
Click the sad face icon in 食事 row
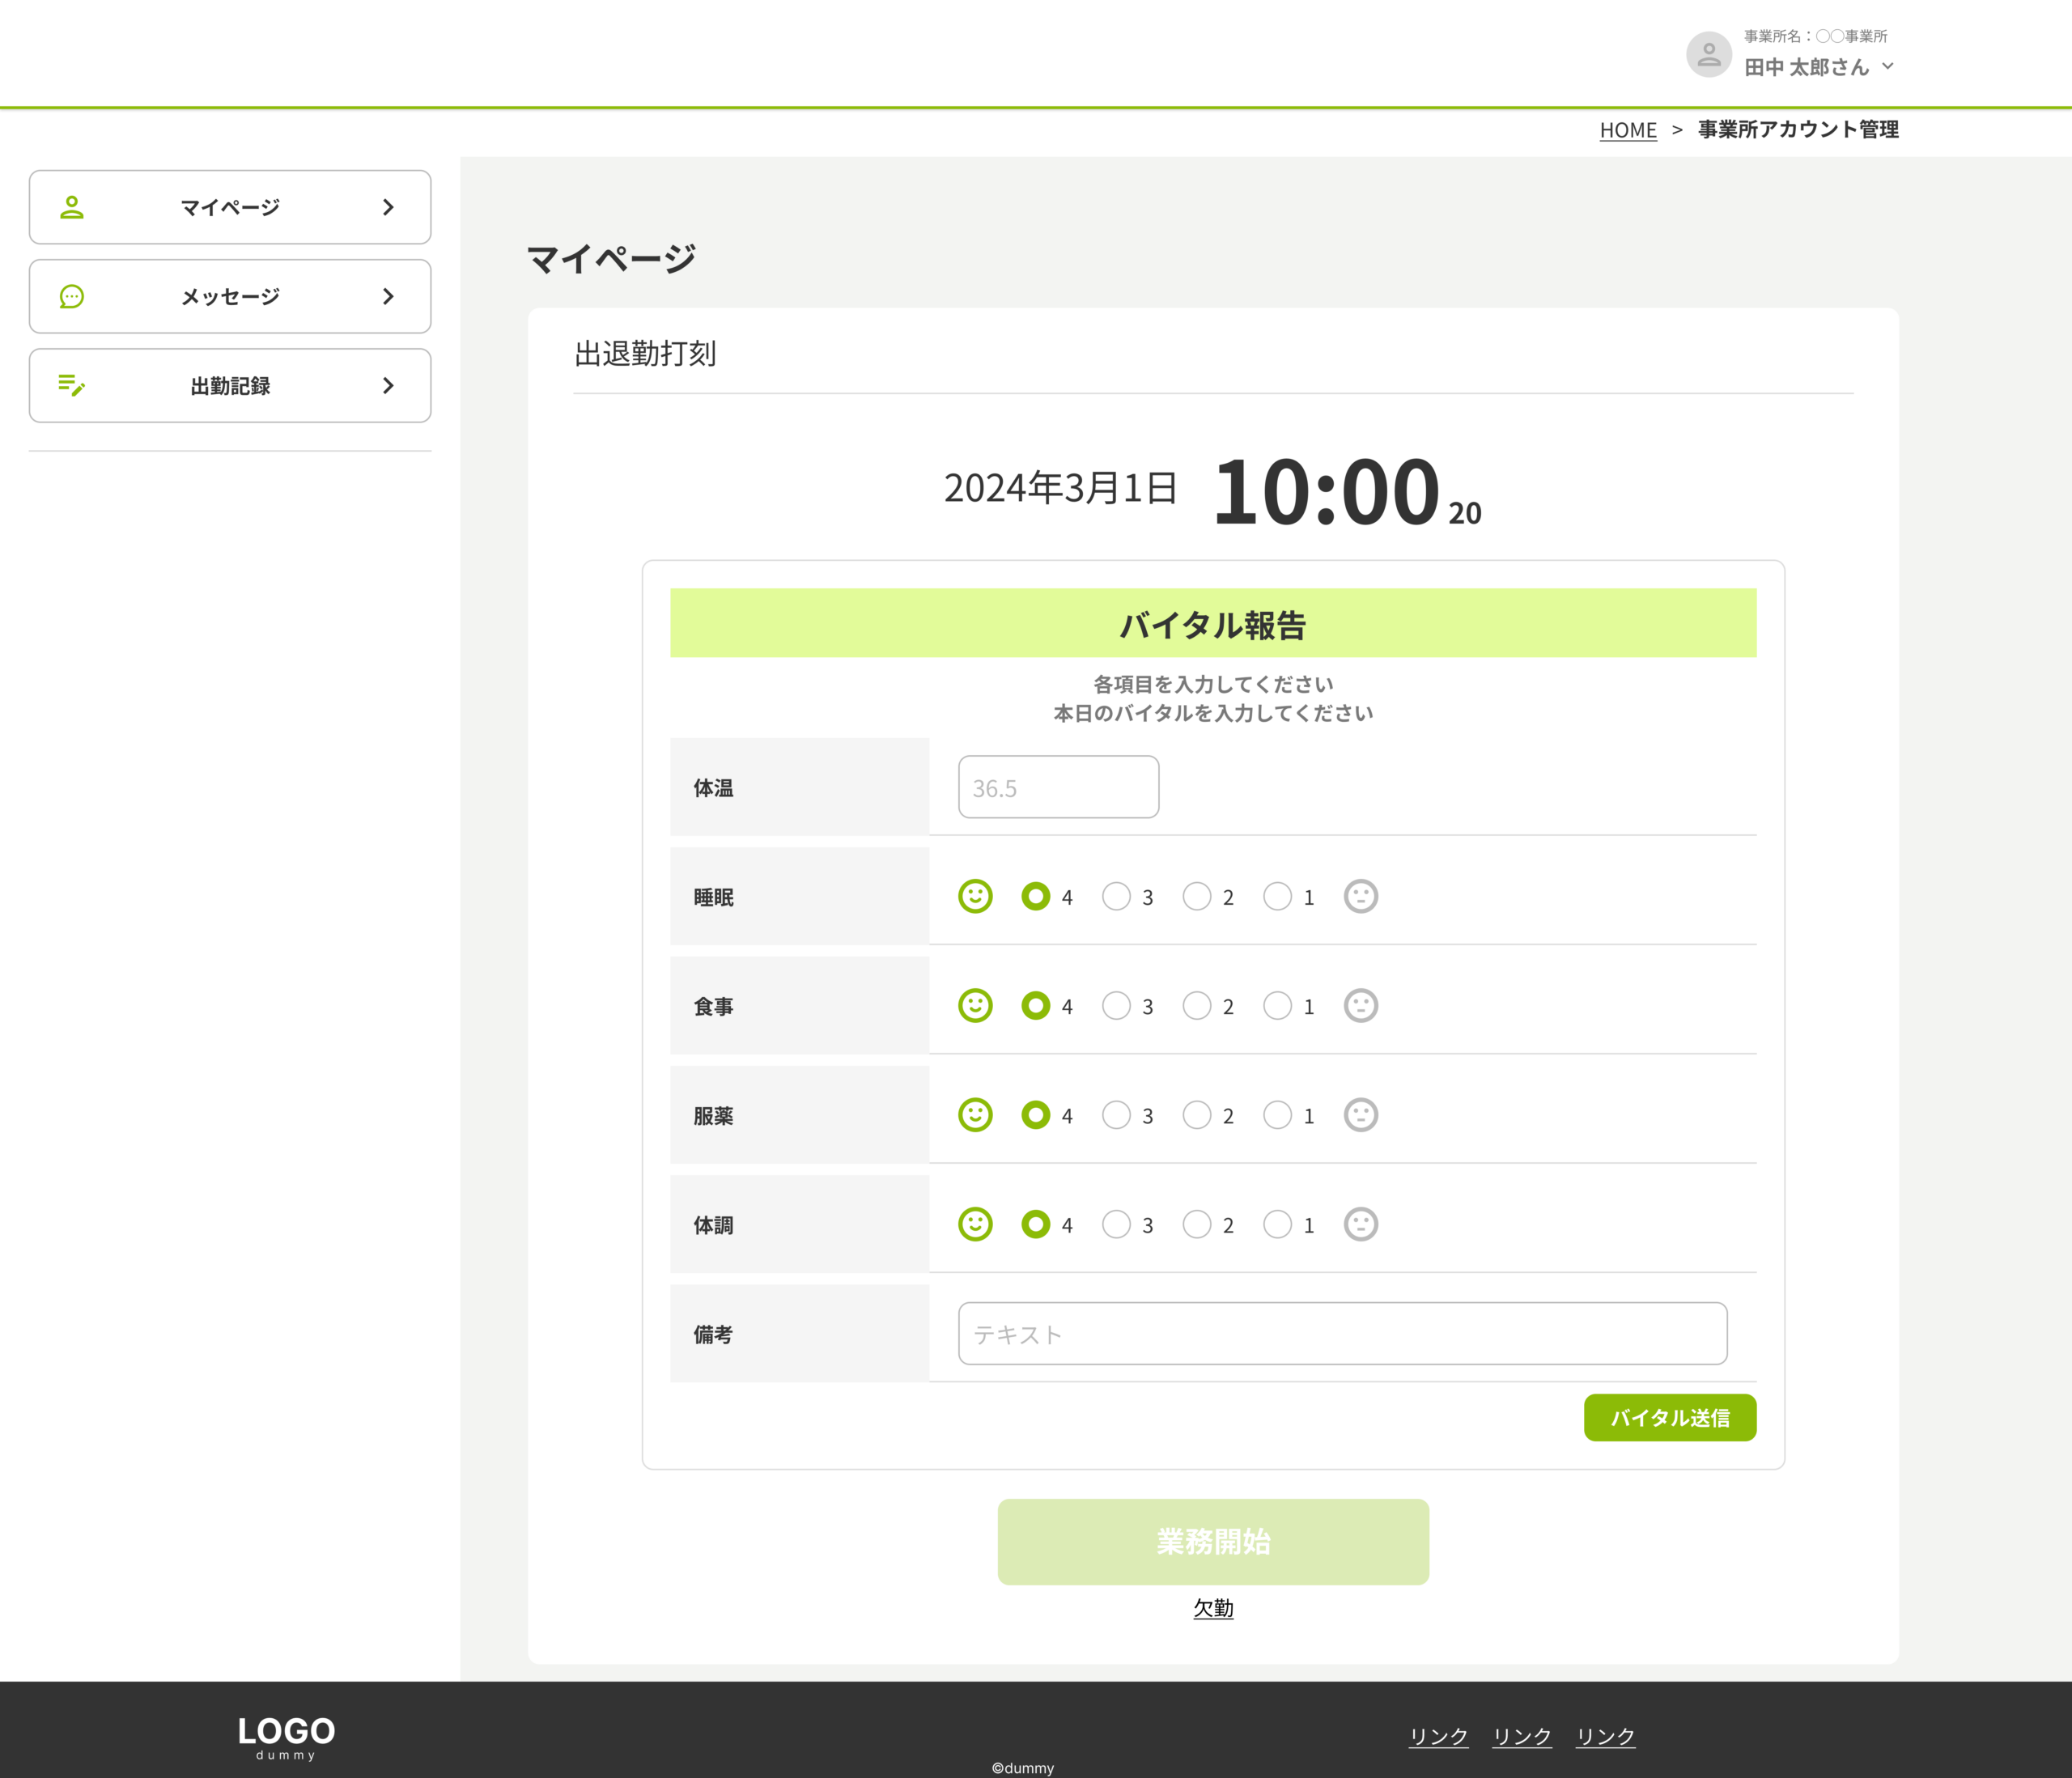tap(1360, 1005)
